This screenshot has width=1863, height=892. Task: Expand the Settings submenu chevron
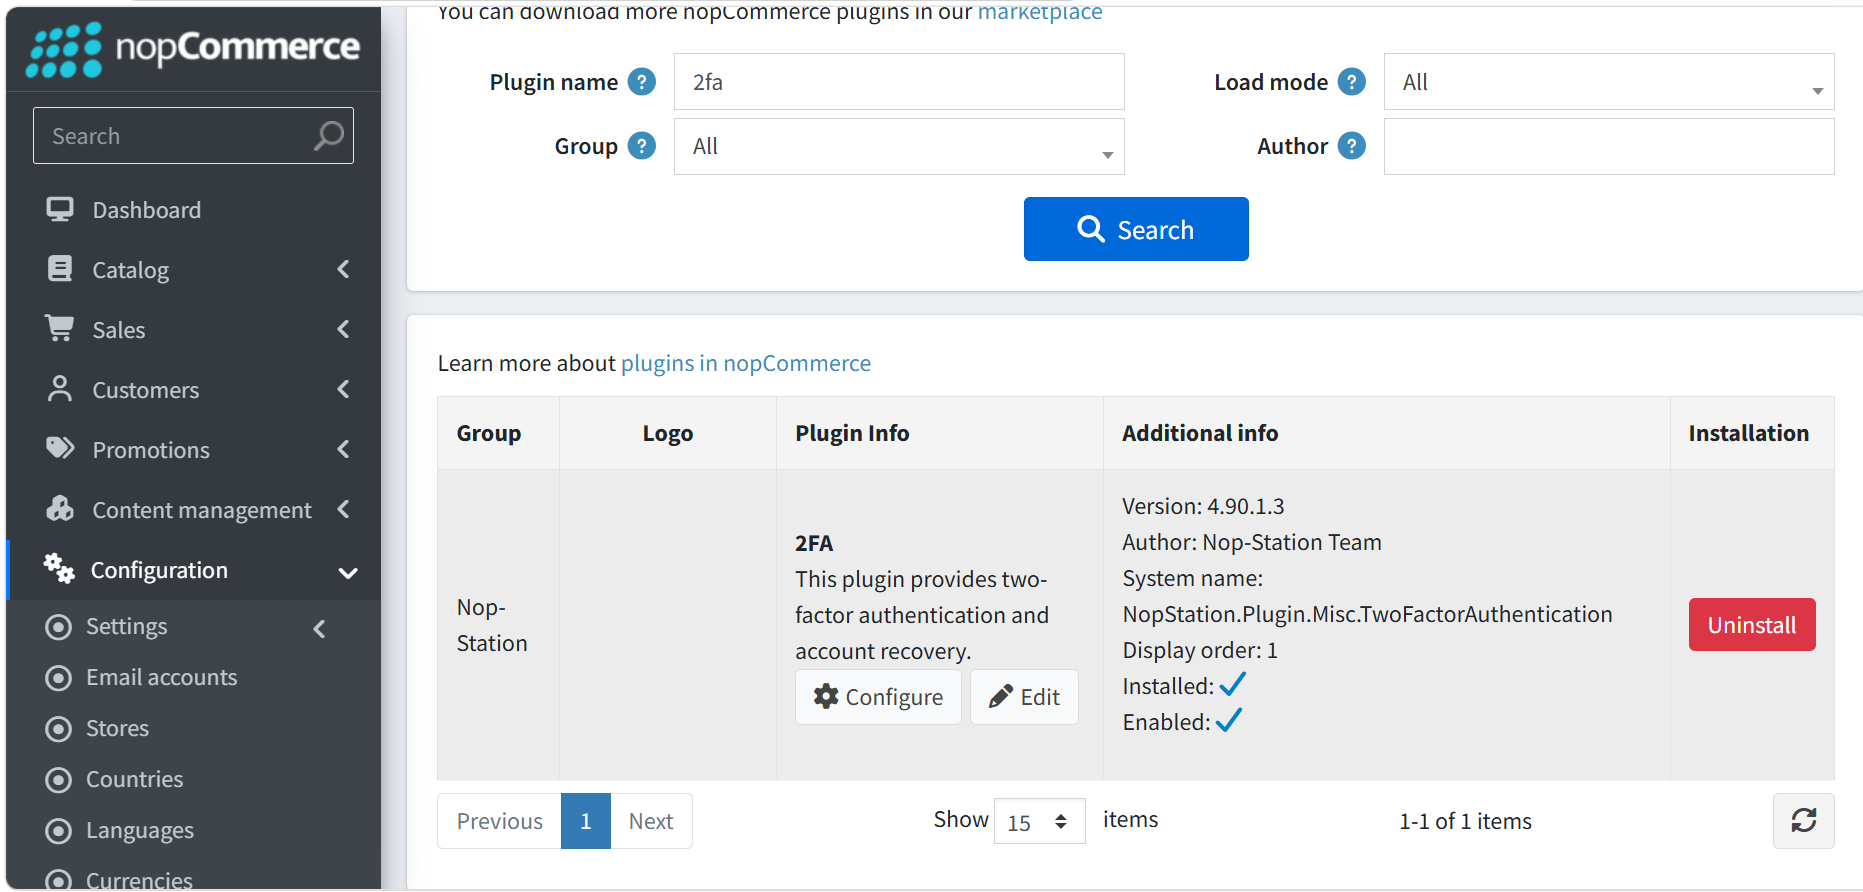point(320,629)
